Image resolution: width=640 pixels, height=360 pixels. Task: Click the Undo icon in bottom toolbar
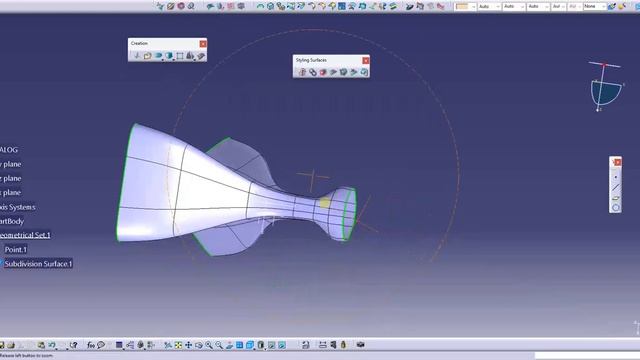(52, 345)
